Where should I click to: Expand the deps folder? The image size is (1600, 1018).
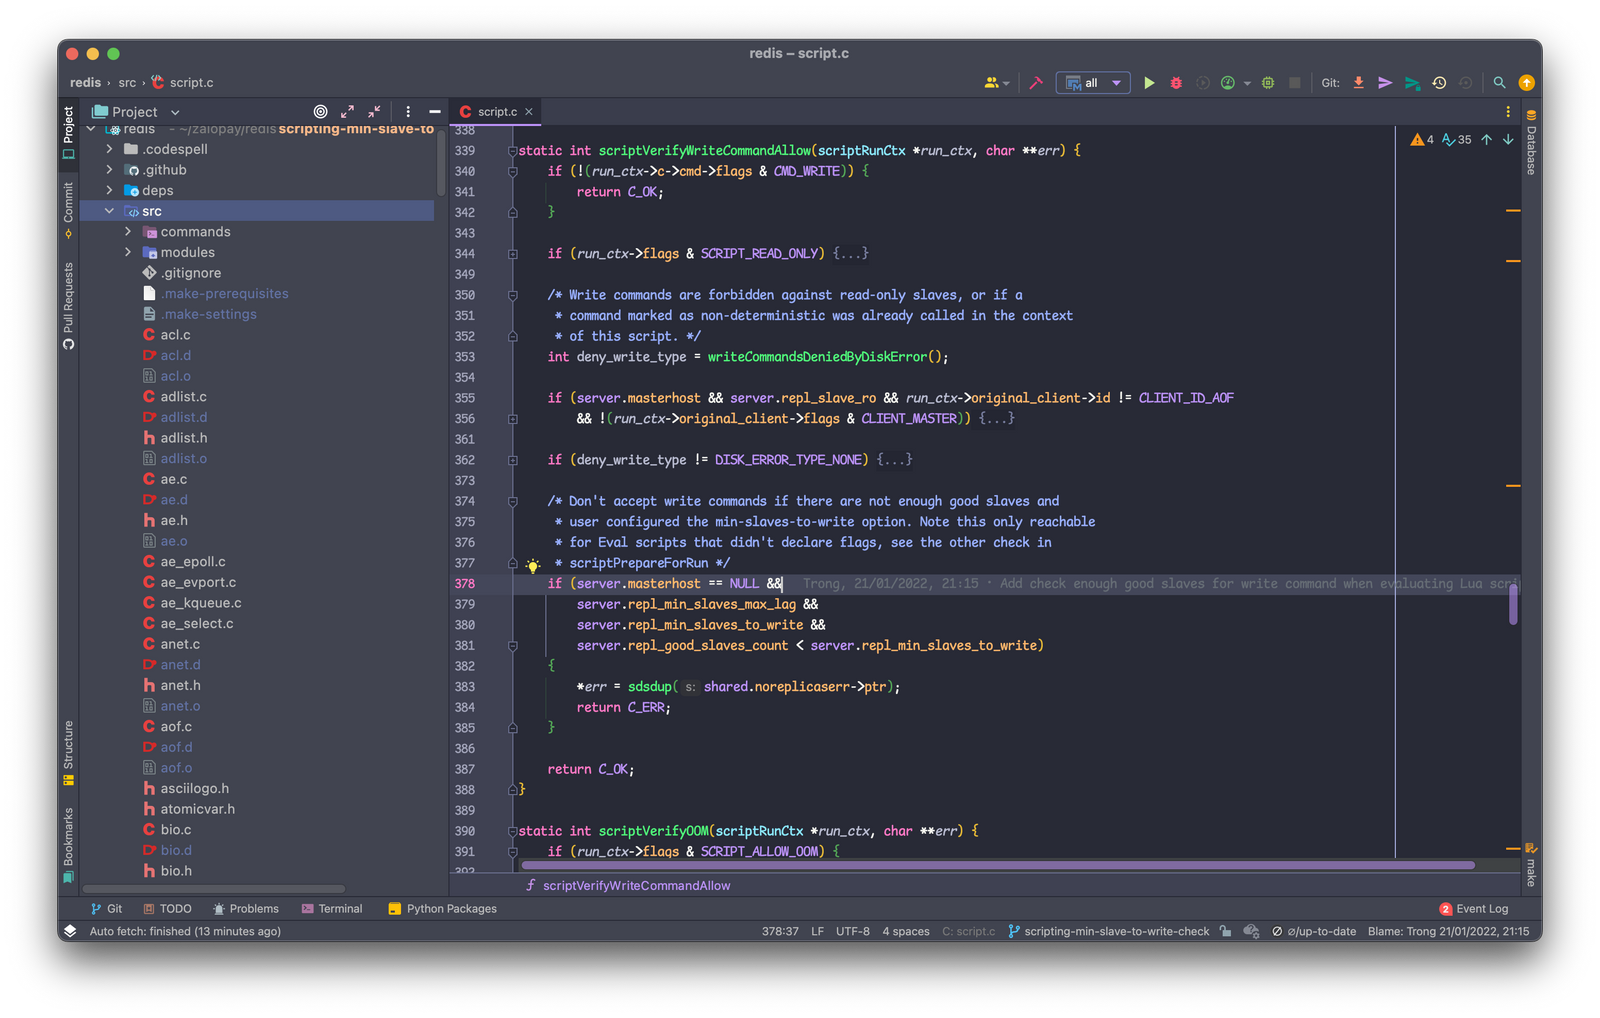click(x=109, y=190)
